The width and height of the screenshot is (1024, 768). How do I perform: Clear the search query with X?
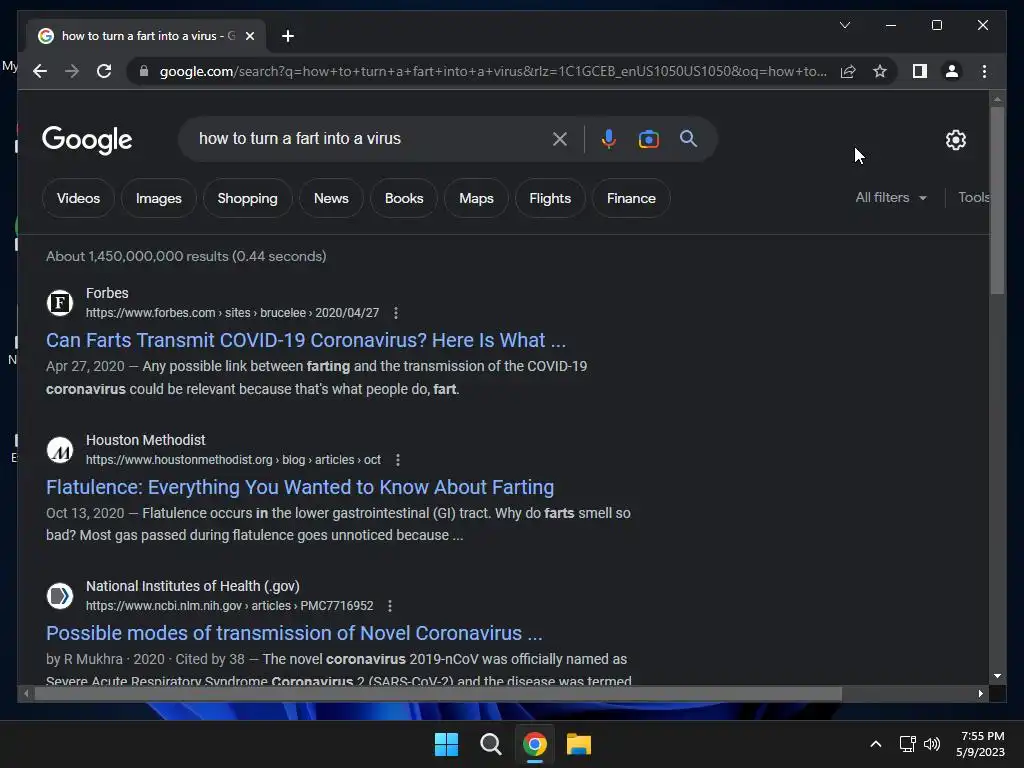pos(560,138)
